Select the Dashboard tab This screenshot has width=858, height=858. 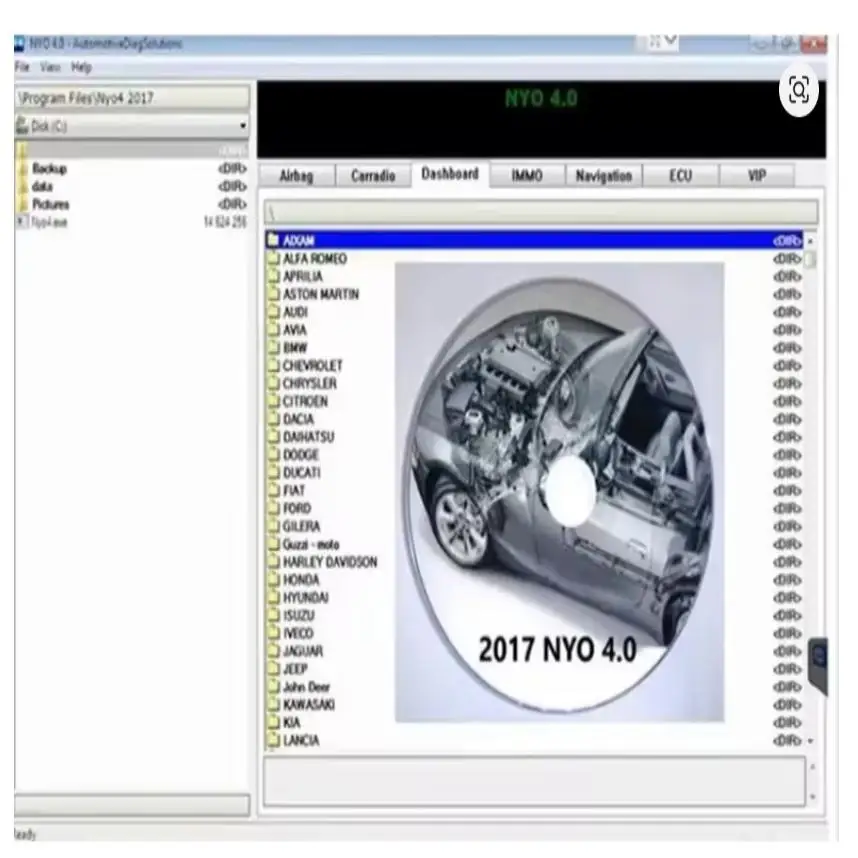450,174
